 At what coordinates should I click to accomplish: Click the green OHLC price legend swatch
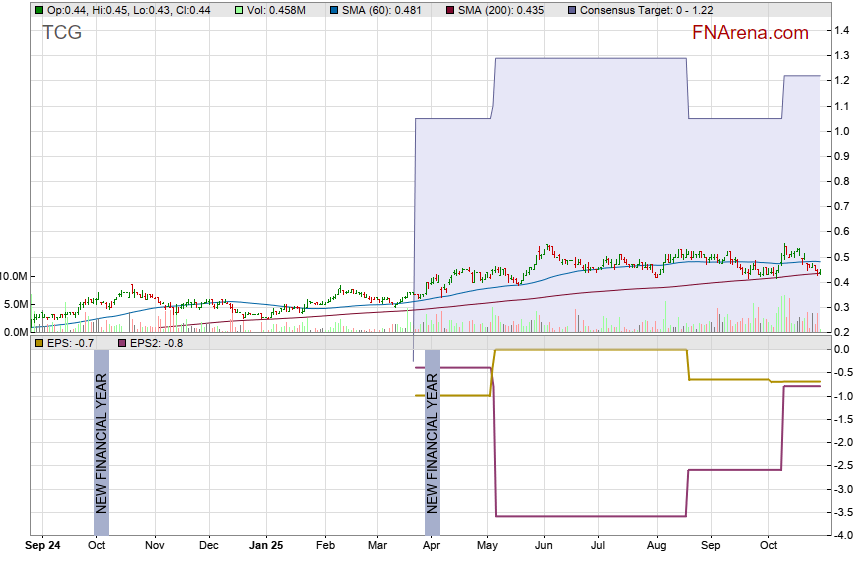(x=39, y=10)
